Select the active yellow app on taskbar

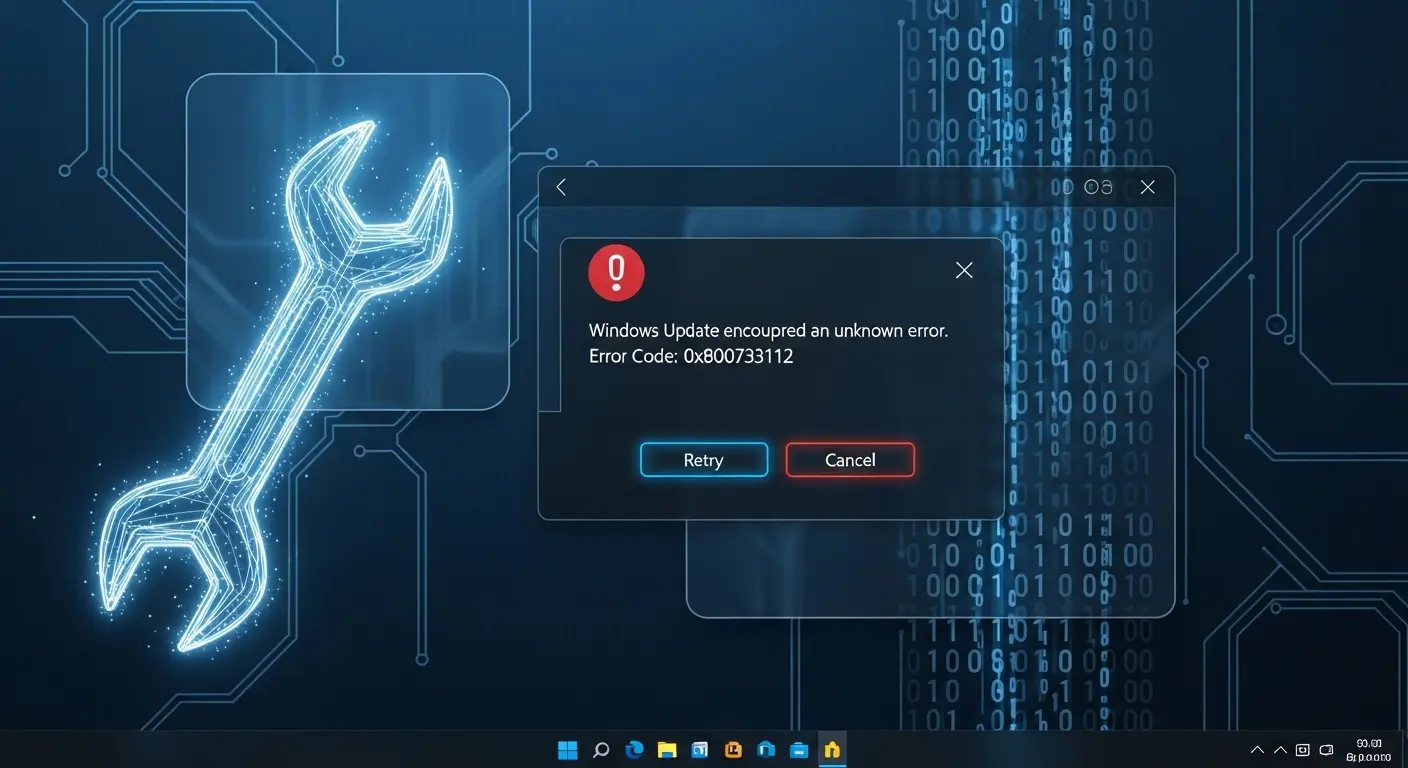pyautogui.click(x=831, y=749)
